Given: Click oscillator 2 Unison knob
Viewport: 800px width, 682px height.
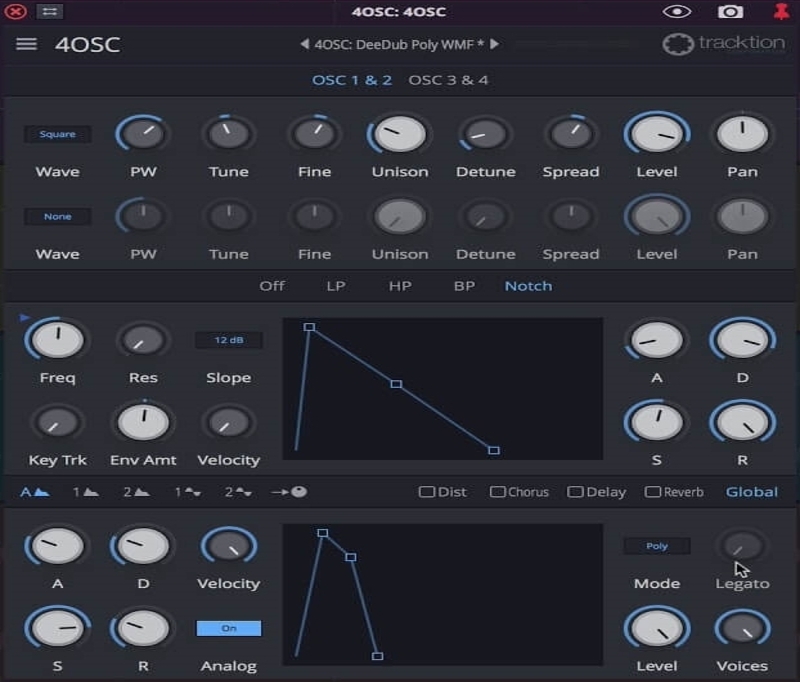Looking at the screenshot, I should [x=400, y=217].
